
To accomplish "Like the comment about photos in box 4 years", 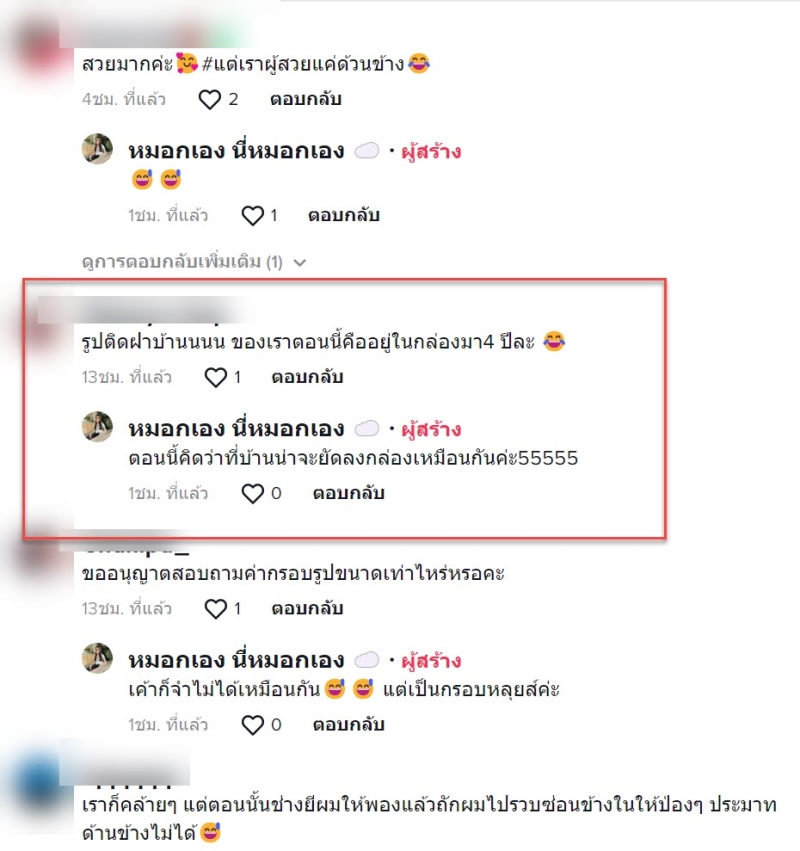I will (x=215, y=378).
